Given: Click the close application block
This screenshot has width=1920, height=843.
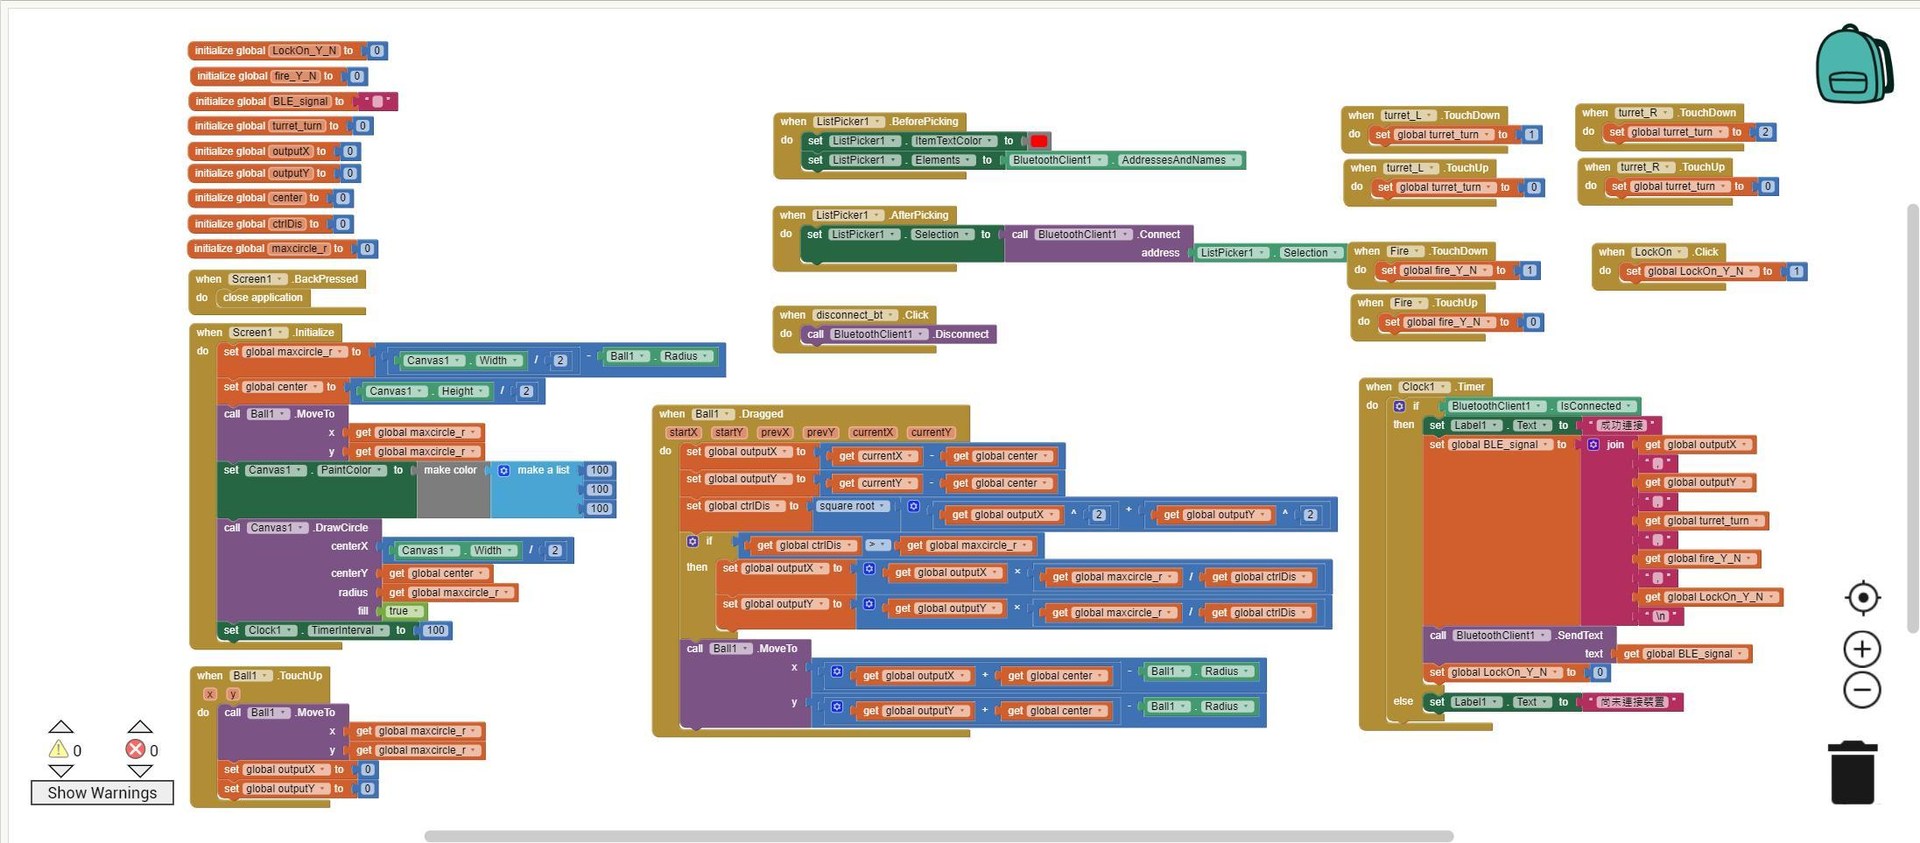Looking at the screenshot, I should coord(262,298).
